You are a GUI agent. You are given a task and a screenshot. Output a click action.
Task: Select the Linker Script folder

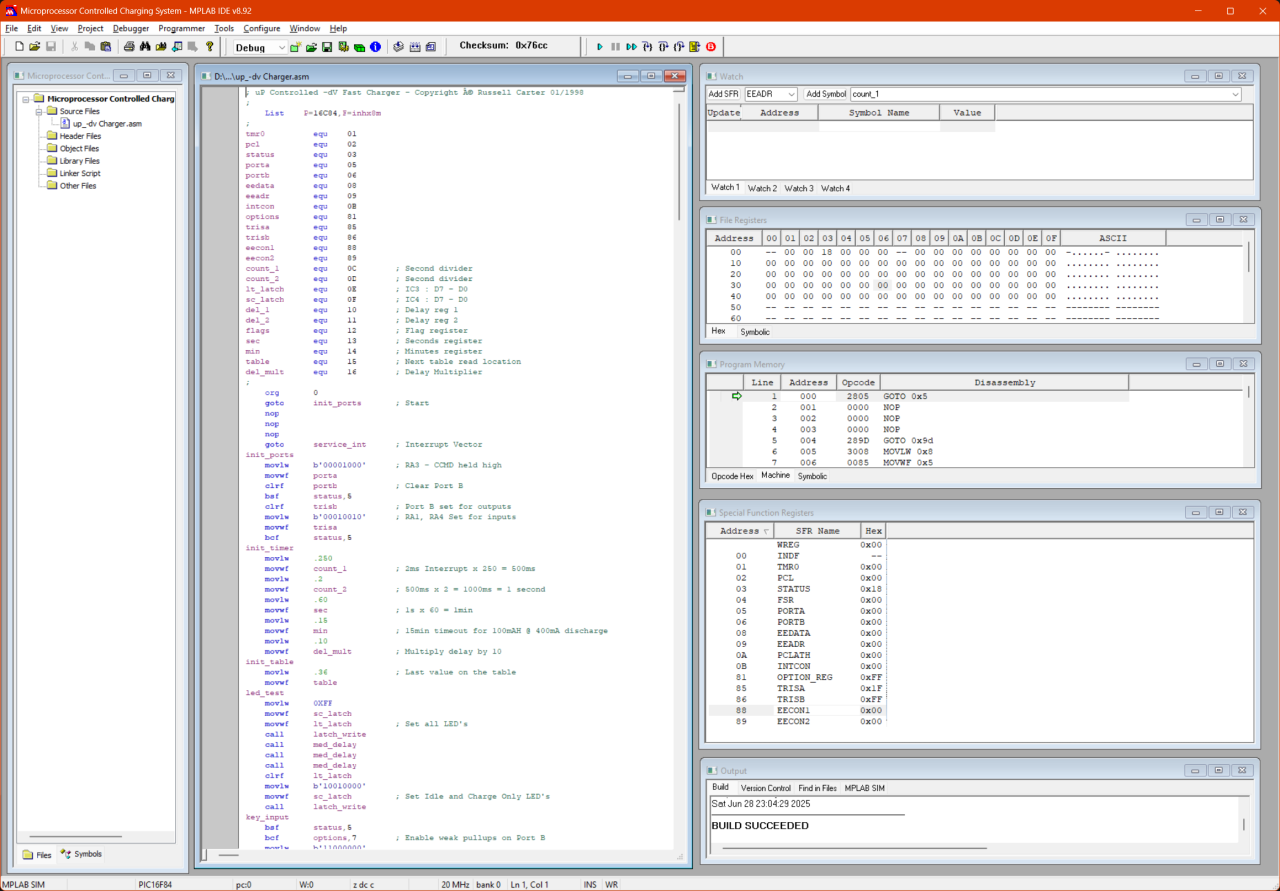[x=80, y=173]
